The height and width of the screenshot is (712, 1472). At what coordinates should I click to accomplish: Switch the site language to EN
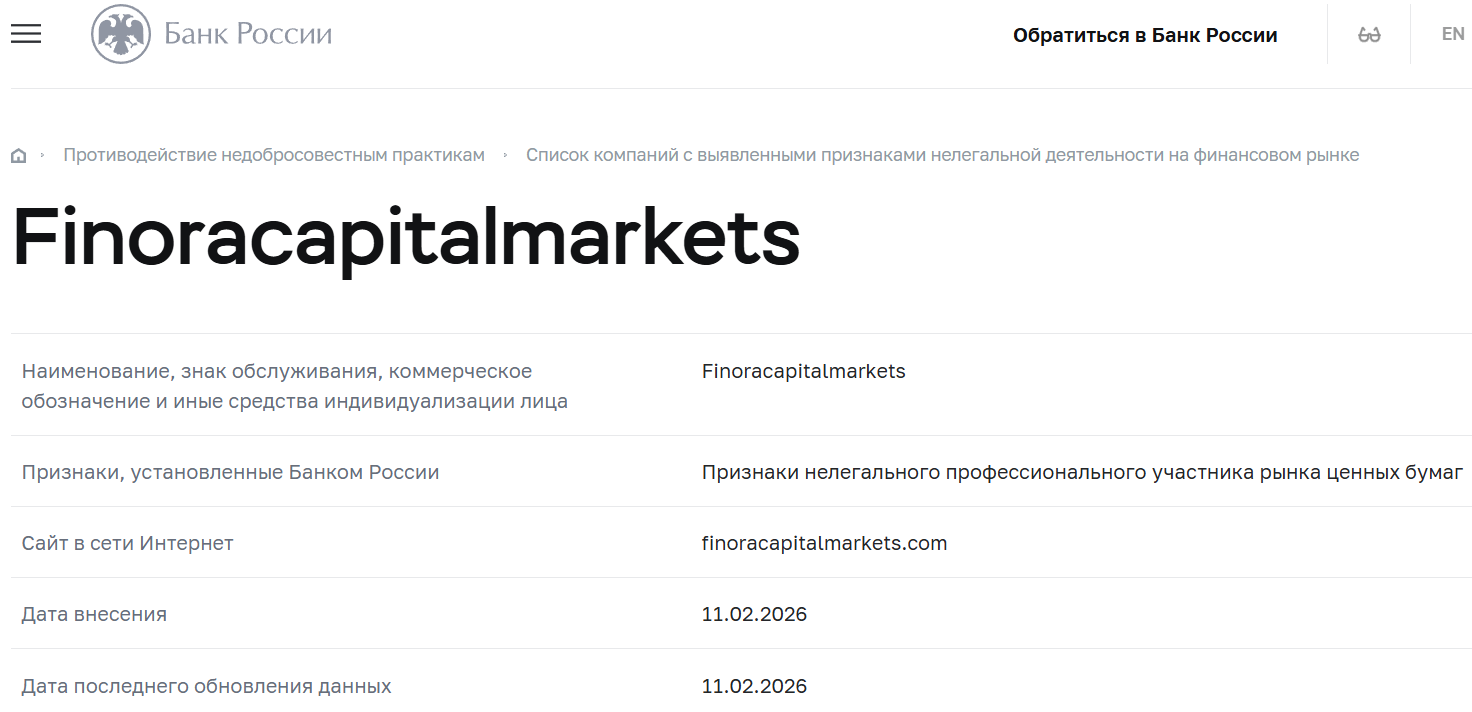[1452, 33]
